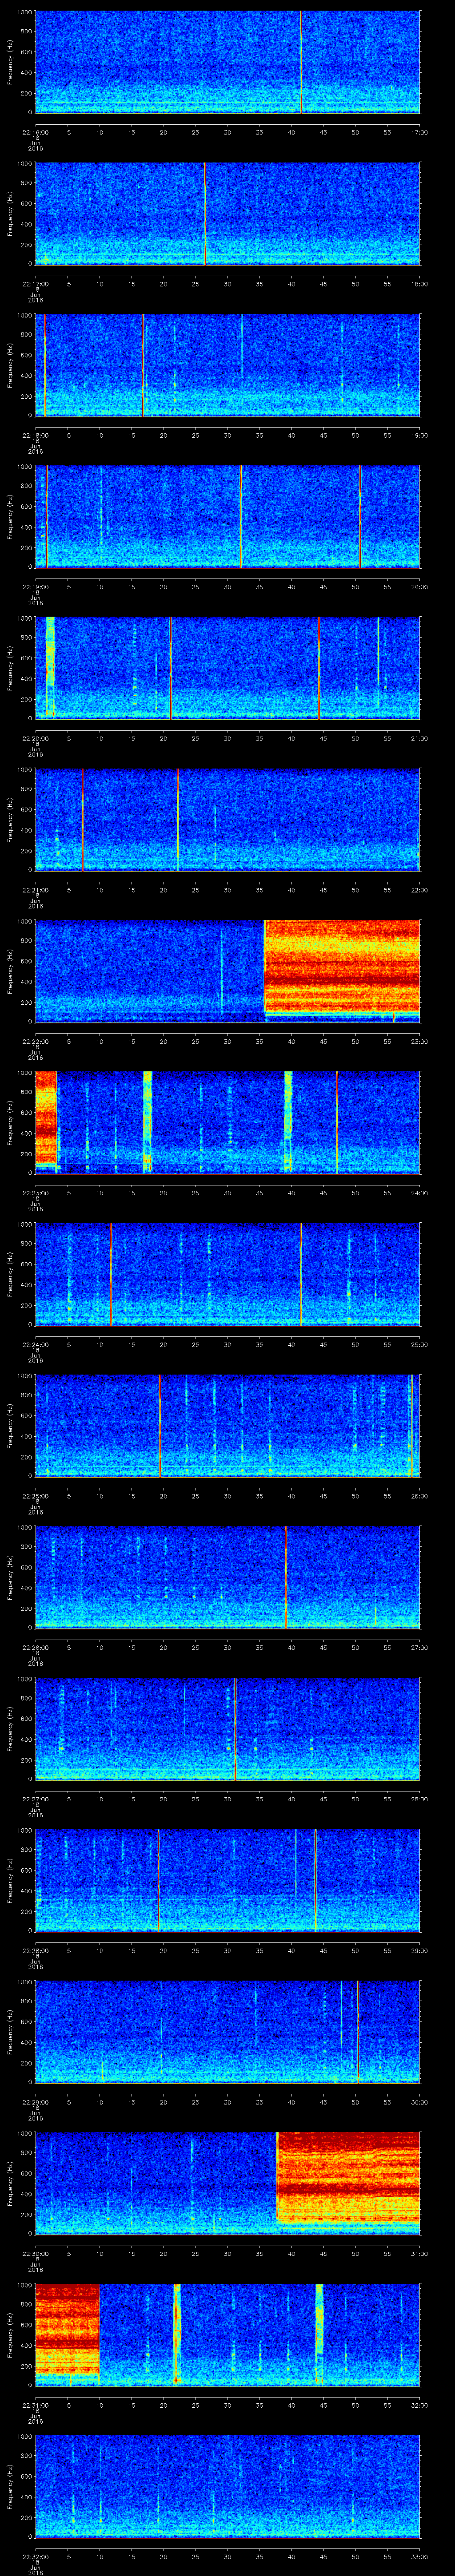The height and width of the screenshot is (2576, 455).
Task: Click the red impulse line near 38 seconds in 22:26 panel
Action: pyautogui.click(x=286, y=1577)
